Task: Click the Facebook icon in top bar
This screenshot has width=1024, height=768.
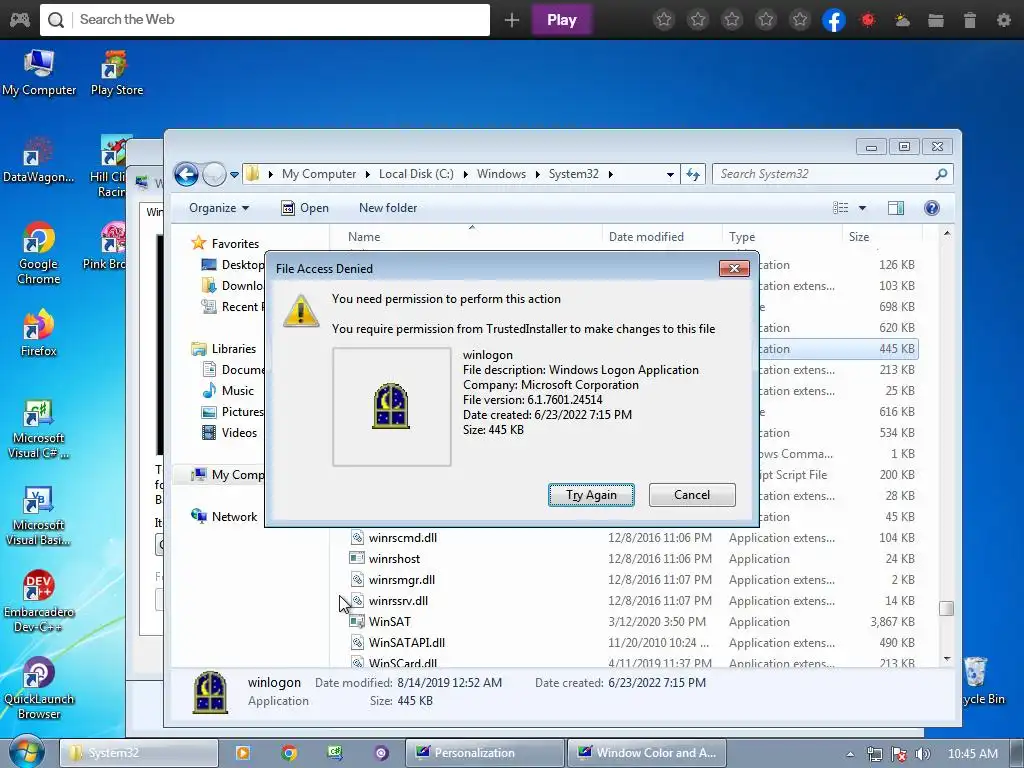Action: 834,20
